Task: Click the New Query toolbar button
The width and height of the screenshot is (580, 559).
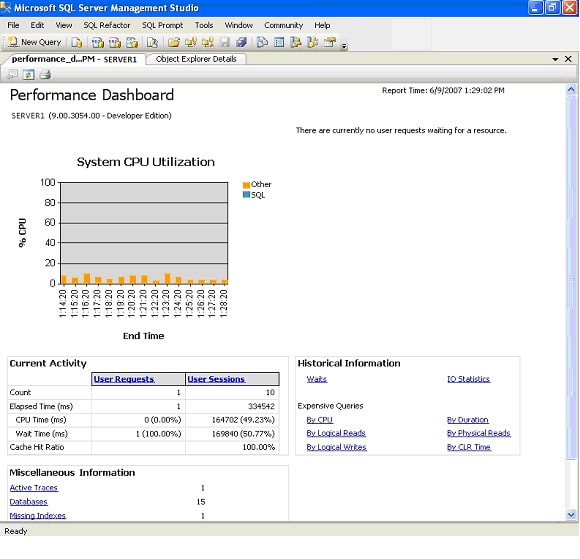Action: pos(34,42)
